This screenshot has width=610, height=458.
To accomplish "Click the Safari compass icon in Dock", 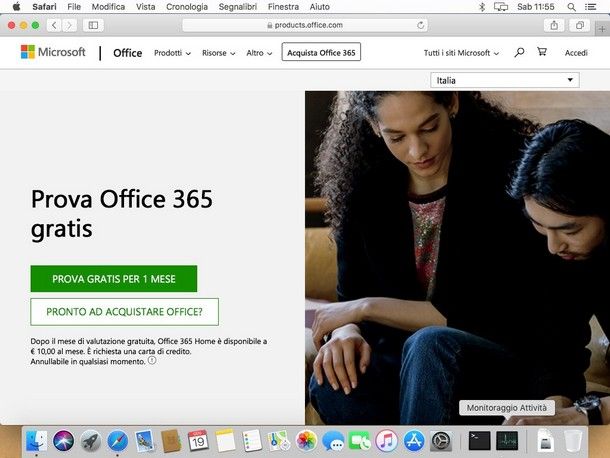I will coord(117,441).
